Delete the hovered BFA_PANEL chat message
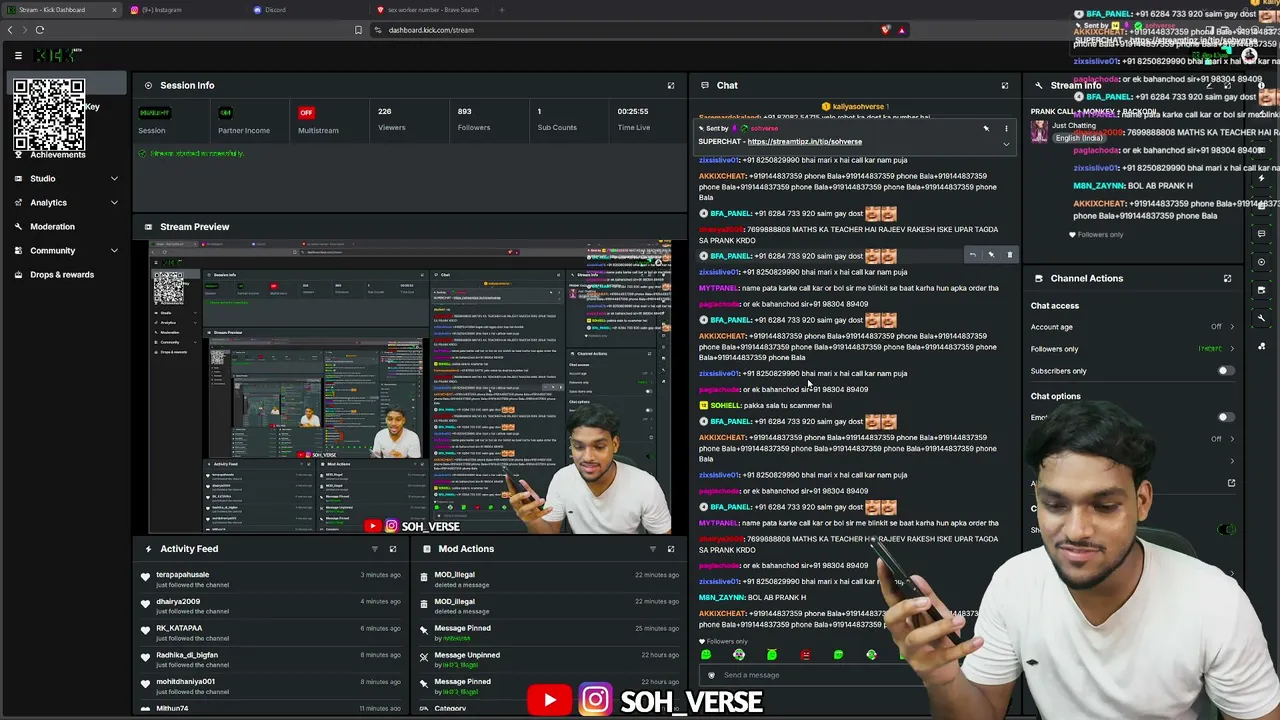This screenshot has height=720, width=1280. pos(1009,255)
